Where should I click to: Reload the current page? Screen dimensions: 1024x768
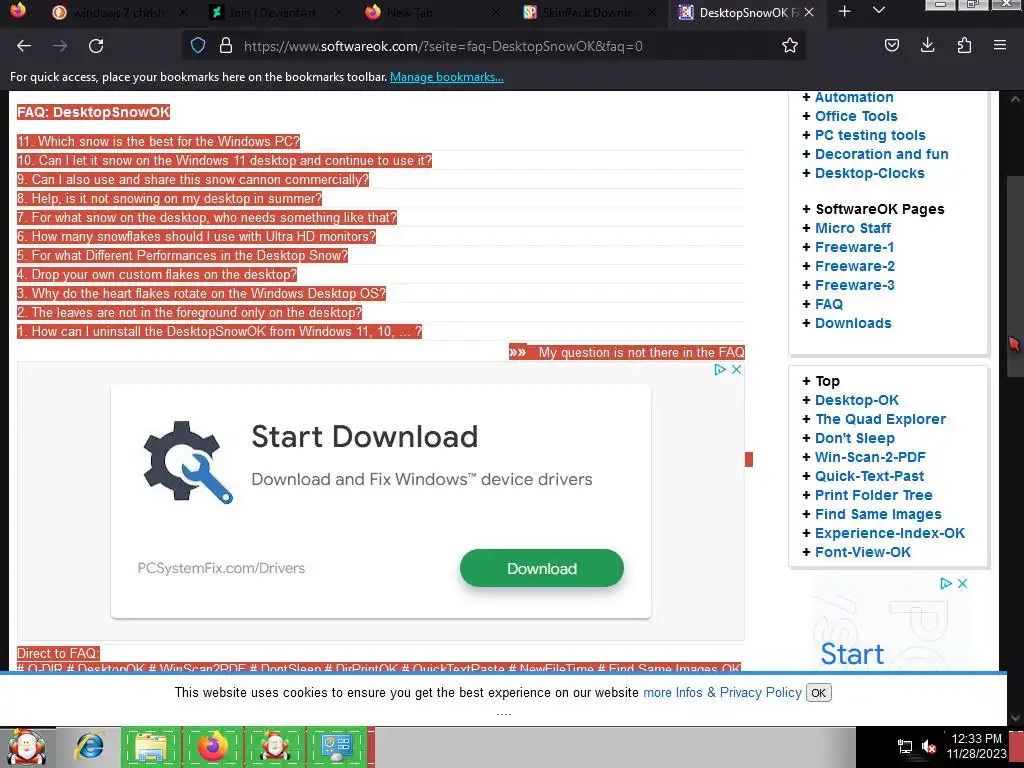pyautogui.click(x=96, y=46)
